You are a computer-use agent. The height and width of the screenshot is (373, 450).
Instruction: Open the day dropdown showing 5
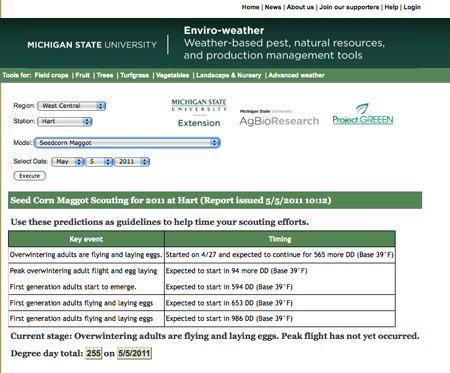[x=99, y=162]
